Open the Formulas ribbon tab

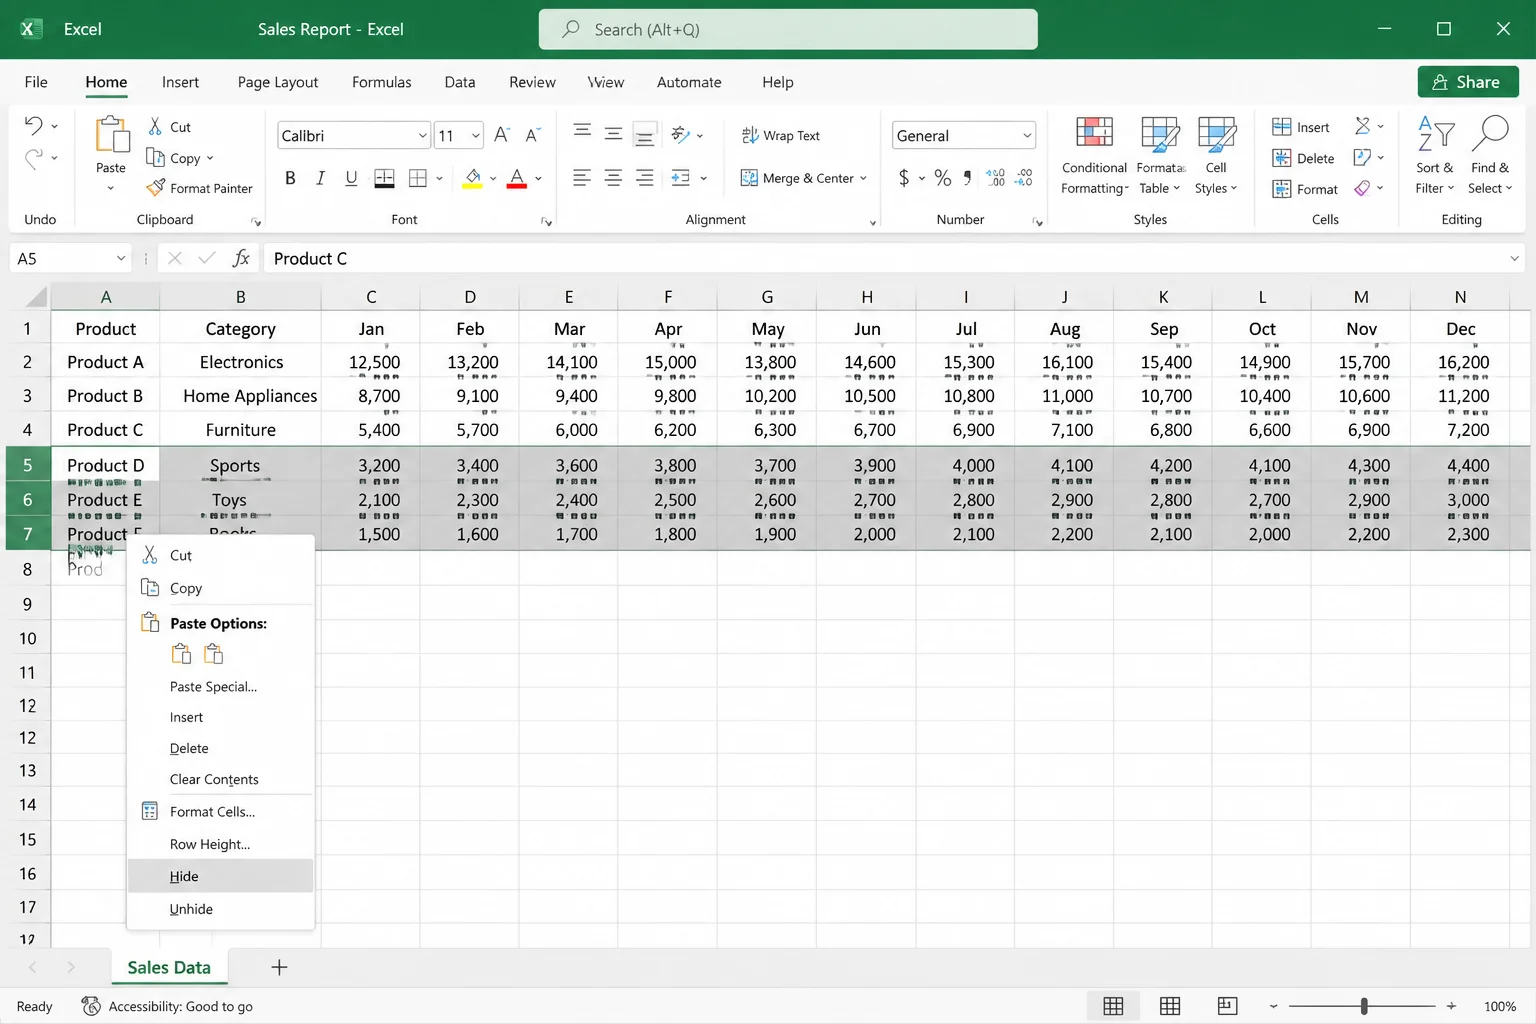click(381, 82)
